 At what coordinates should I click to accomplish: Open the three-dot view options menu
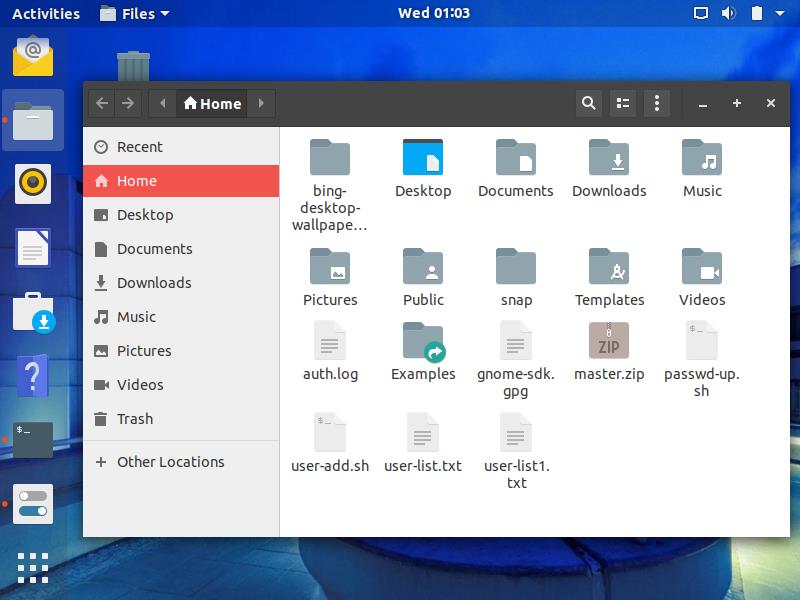point(657,104)
